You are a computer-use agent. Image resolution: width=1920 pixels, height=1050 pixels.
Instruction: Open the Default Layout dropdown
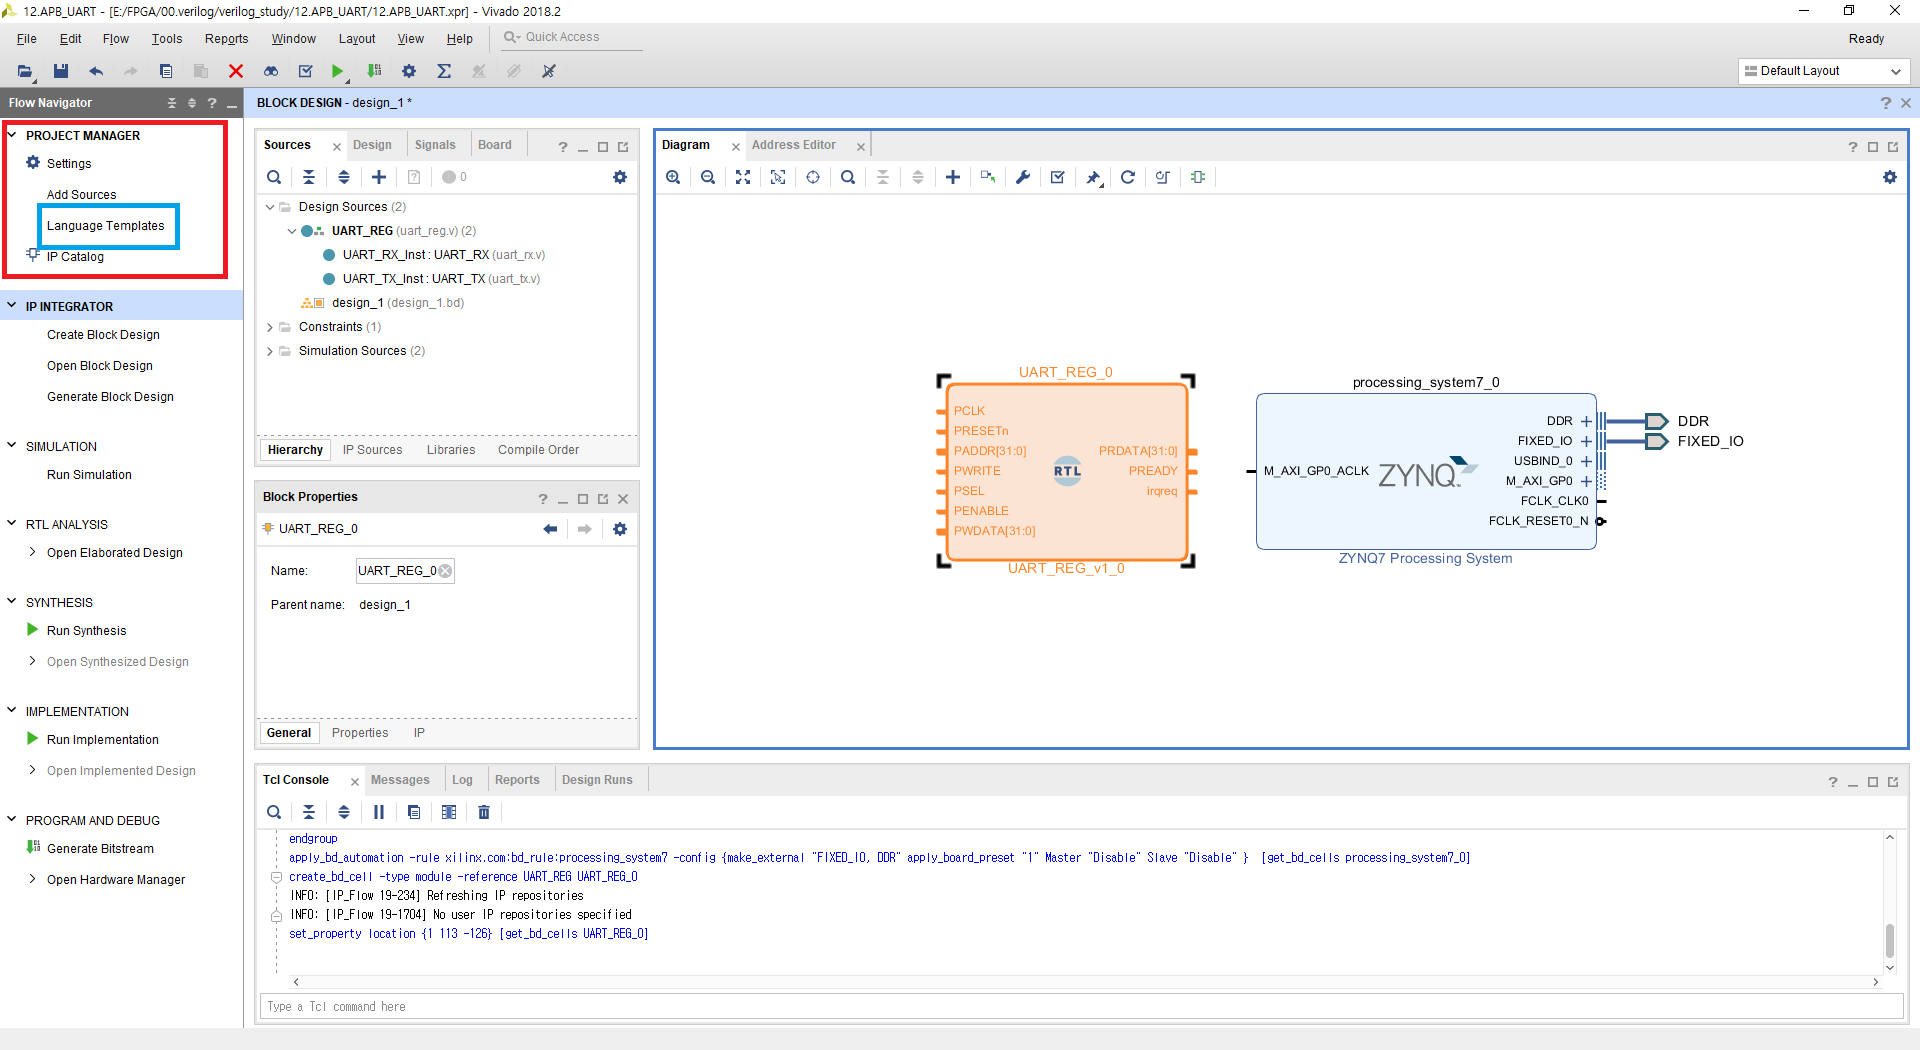pyautogui.click(x=1824, y=71)
